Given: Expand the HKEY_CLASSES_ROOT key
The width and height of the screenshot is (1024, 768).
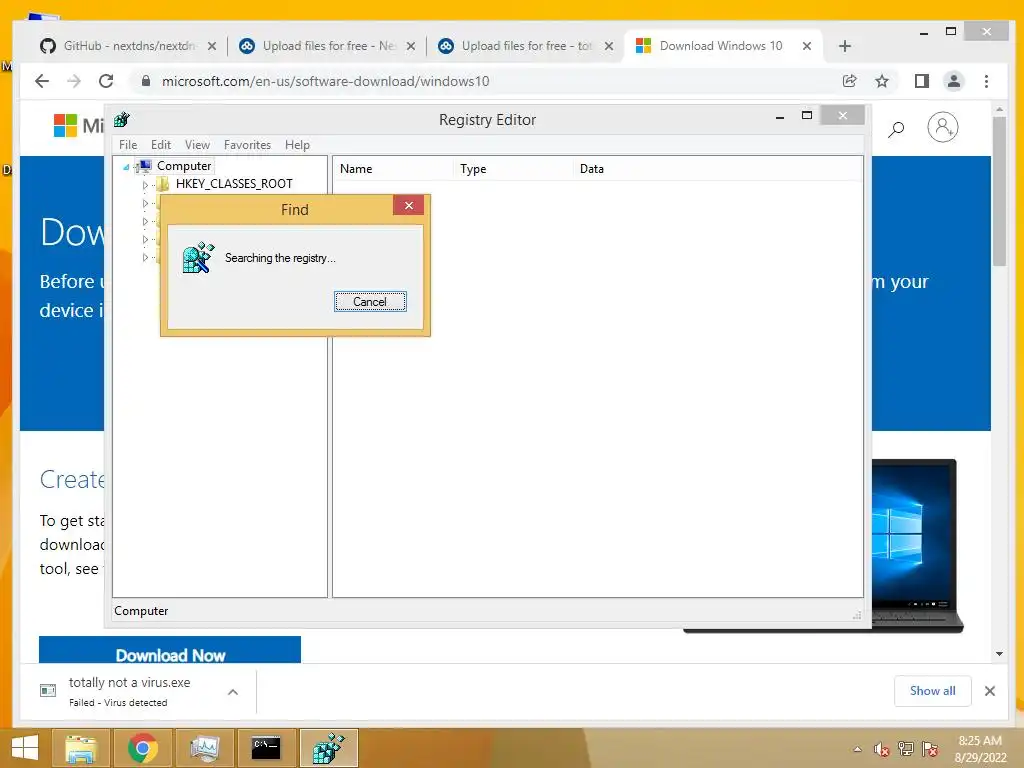Looking at the screenshot, I should pyautogui.click(x=145, y=185).
